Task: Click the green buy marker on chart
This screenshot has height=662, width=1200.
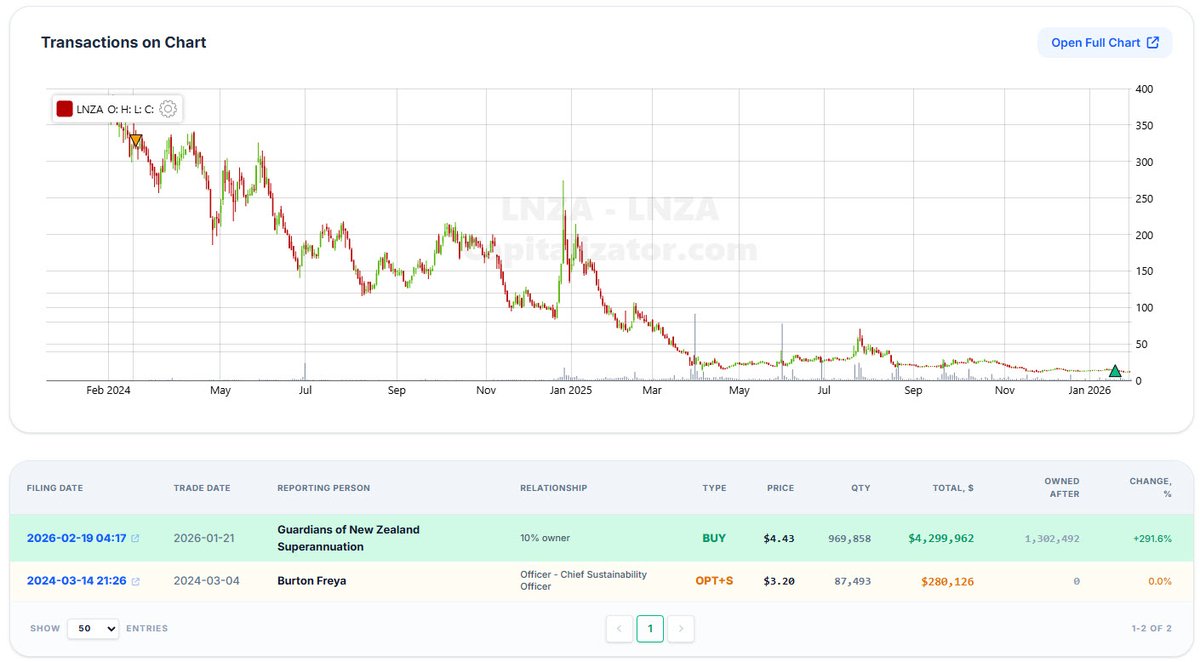Action: (x=1115, y=371)
